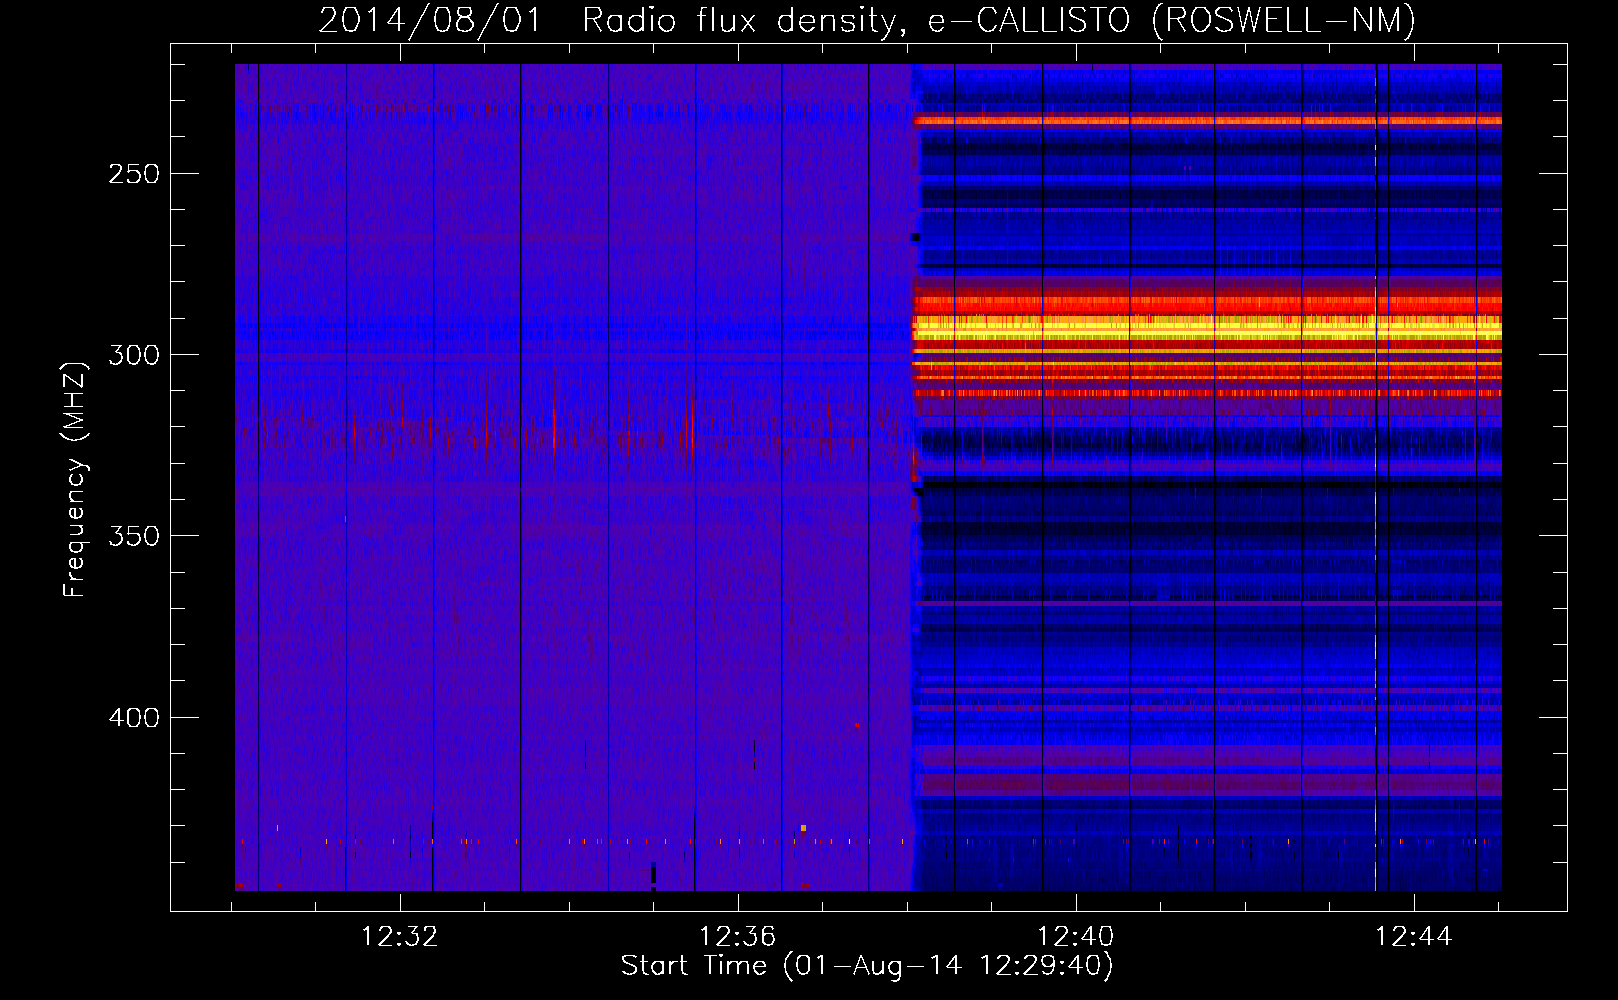Click the 12:36 time tick label
Viewport: 1618px width, 1000px height.
738,937
